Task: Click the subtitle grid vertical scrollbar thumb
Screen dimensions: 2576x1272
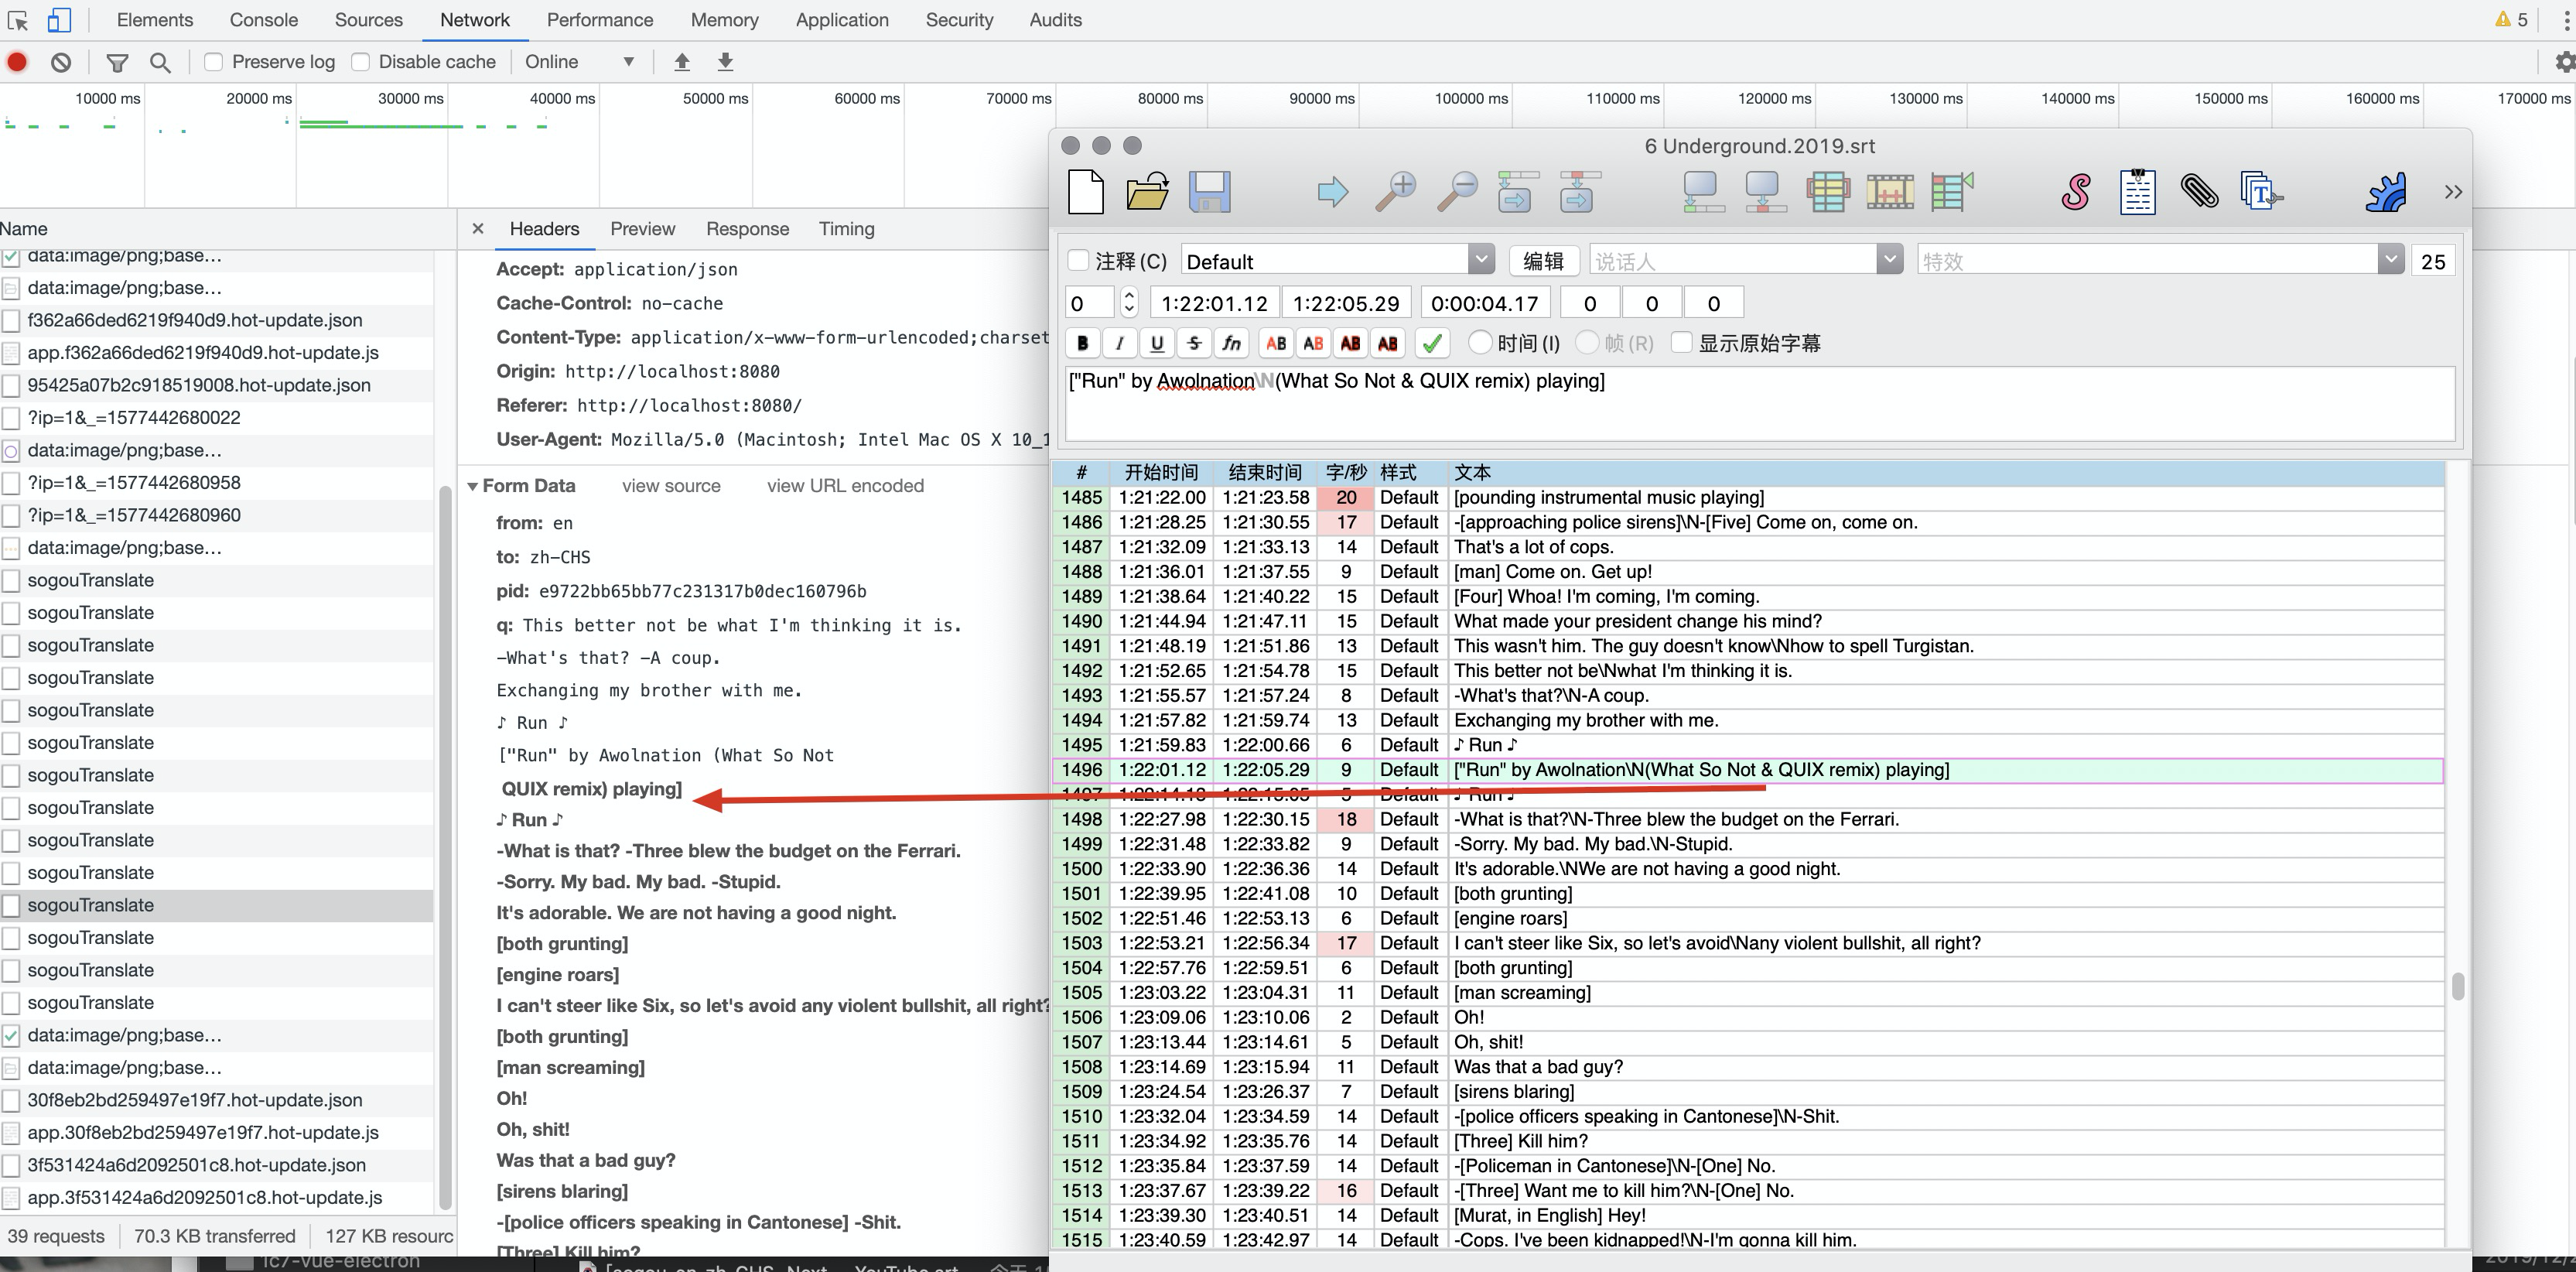Action: pyautogui.click(x=2457, y=986)
